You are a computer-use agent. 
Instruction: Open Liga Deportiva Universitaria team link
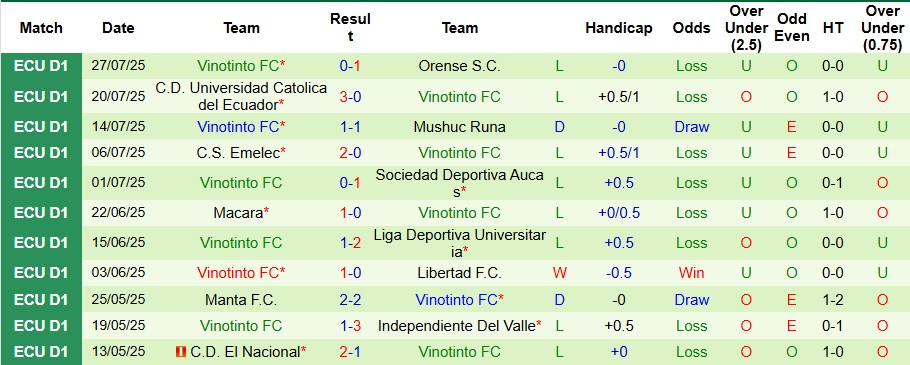[x=459, y=243]
